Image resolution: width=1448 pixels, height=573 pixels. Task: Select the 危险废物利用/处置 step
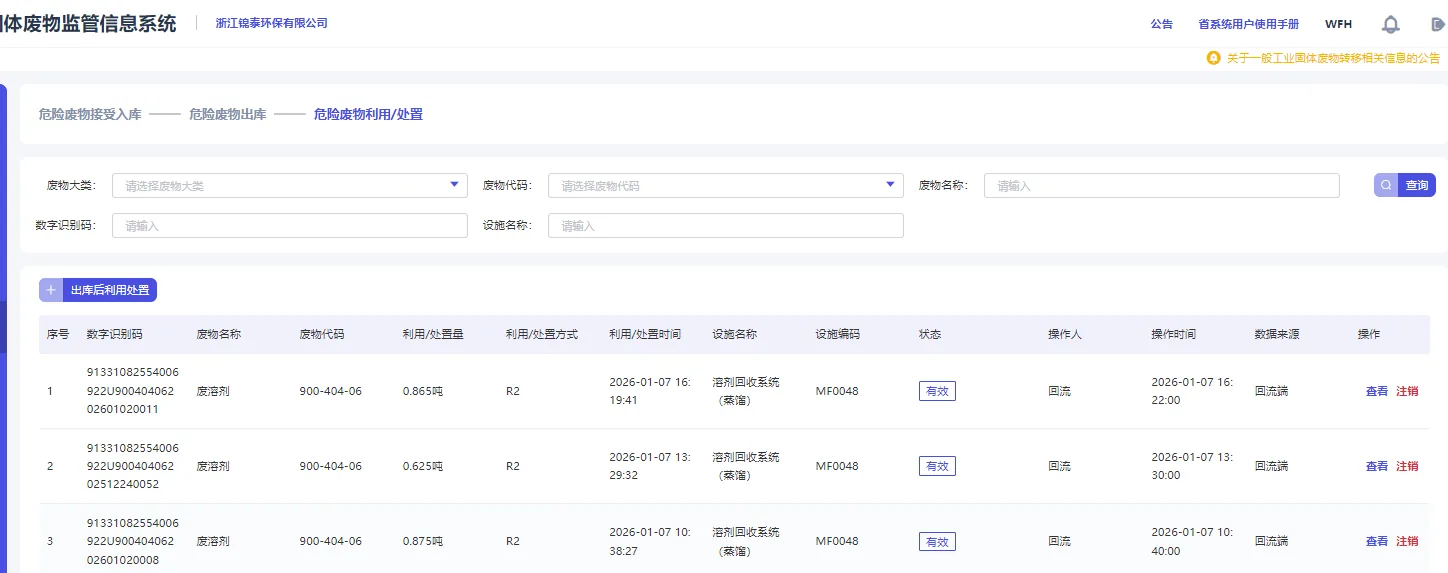click(368, 115)
